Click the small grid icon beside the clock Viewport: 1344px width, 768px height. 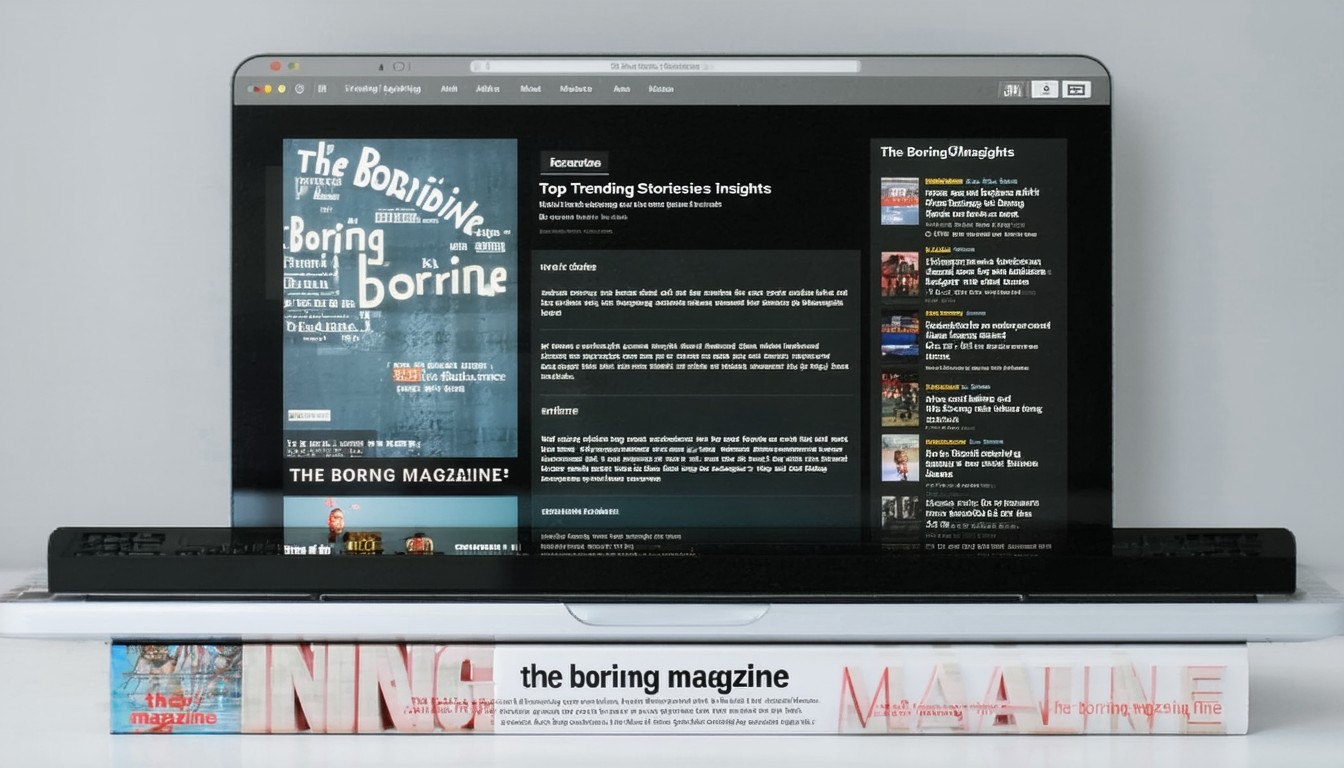pyautogui.click(x=322, y=89)
